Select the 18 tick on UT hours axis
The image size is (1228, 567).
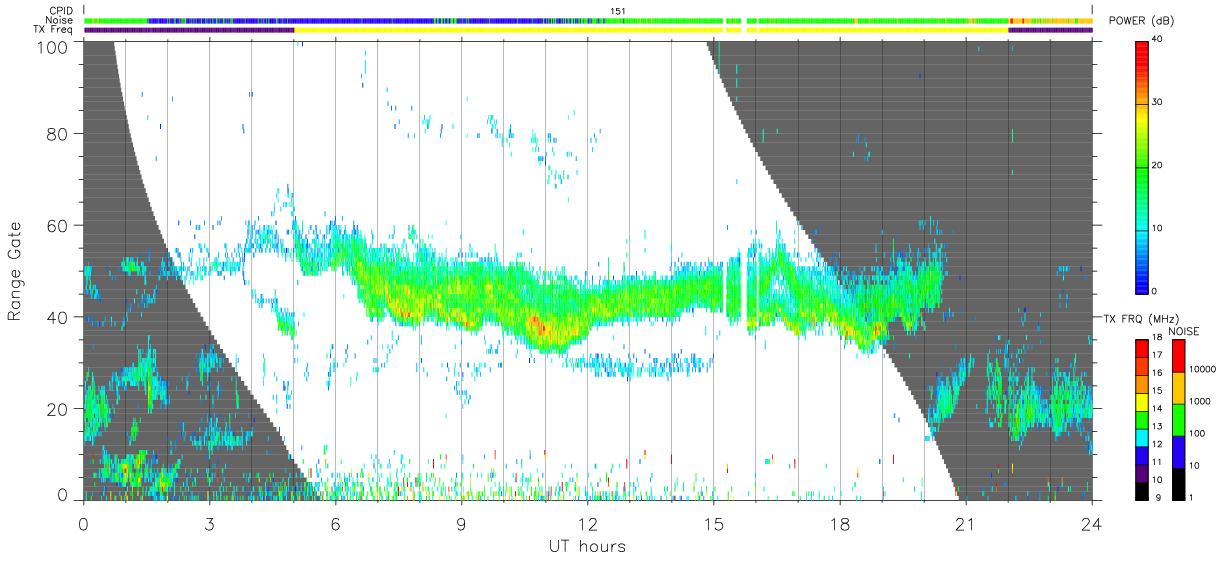tap(840, 522)
